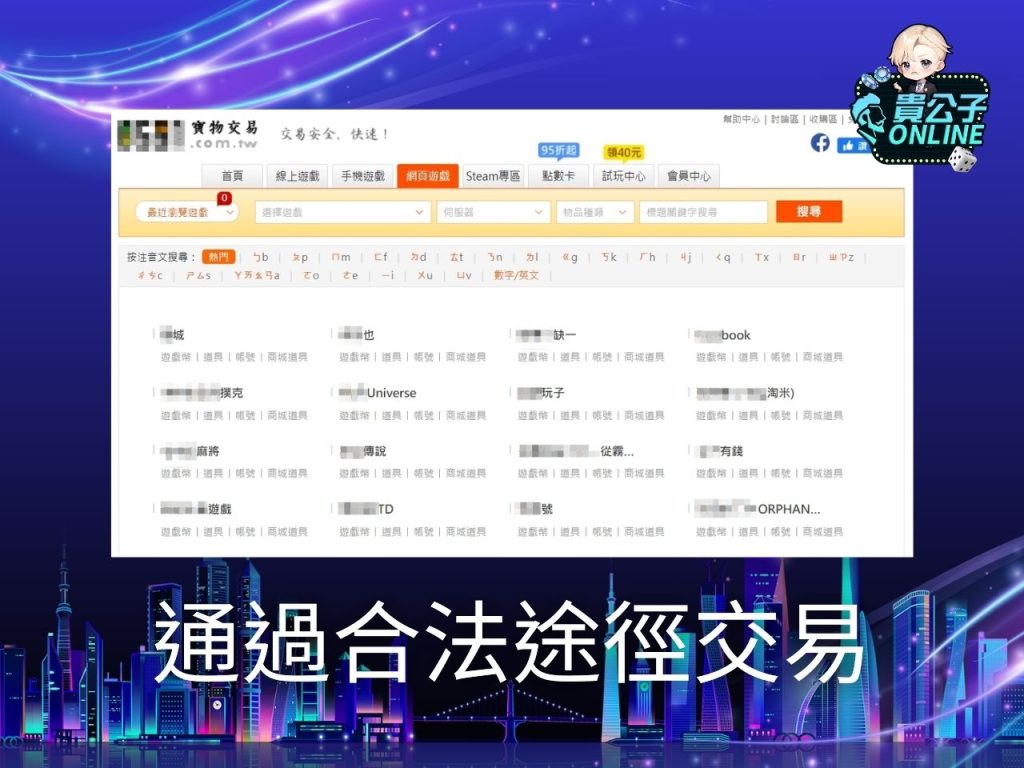This screenshot has width=1024, height=768.
Task: Select the 點數卡 tab
Action: [x=560, y=176]
